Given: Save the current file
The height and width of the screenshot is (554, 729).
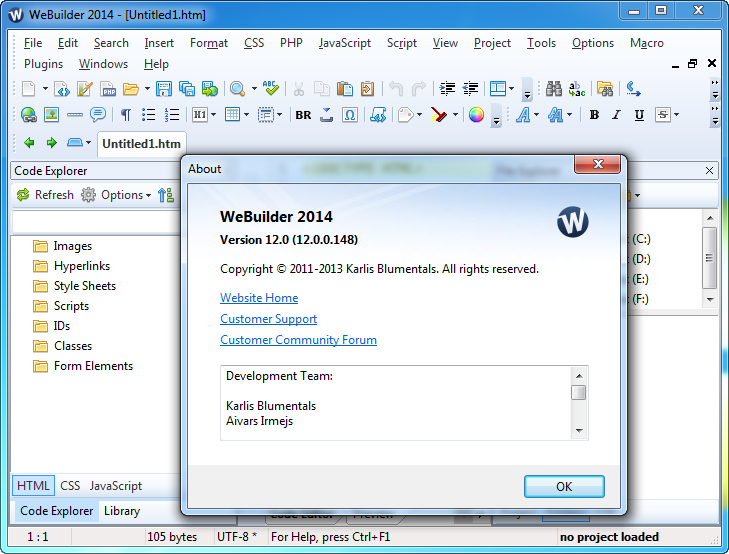Looking at the screenshot, I should [164, 88].
